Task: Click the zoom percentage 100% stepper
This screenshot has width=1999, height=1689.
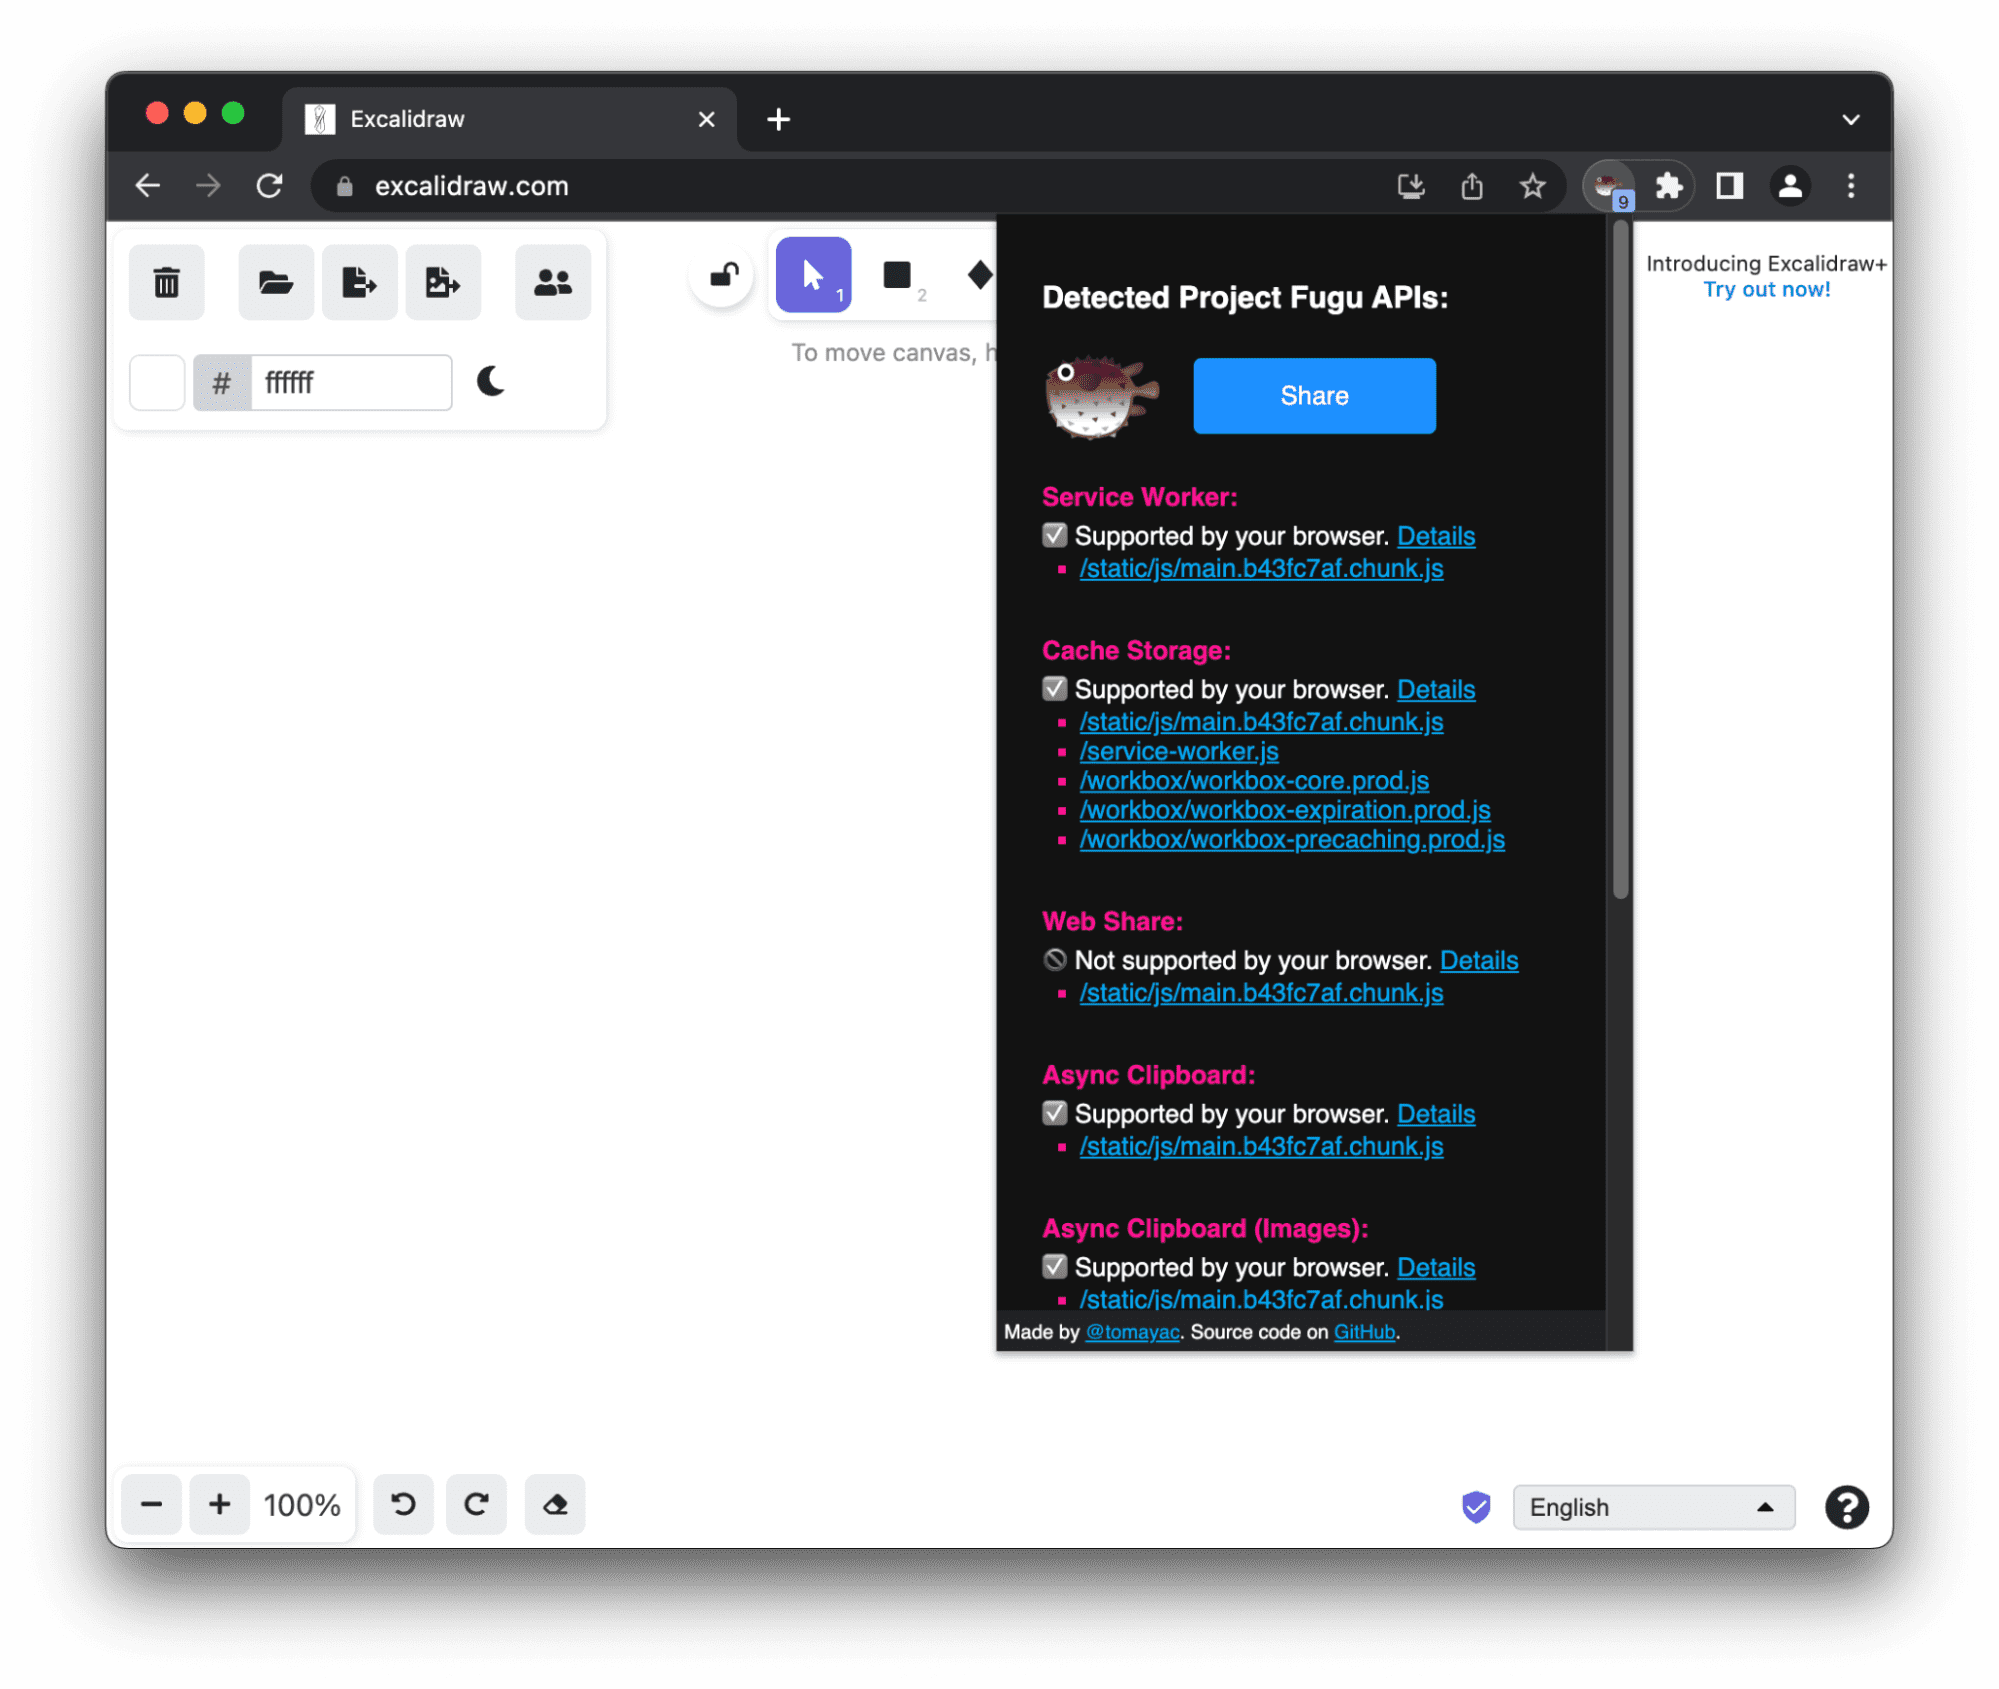Action: coord(303,1505)
